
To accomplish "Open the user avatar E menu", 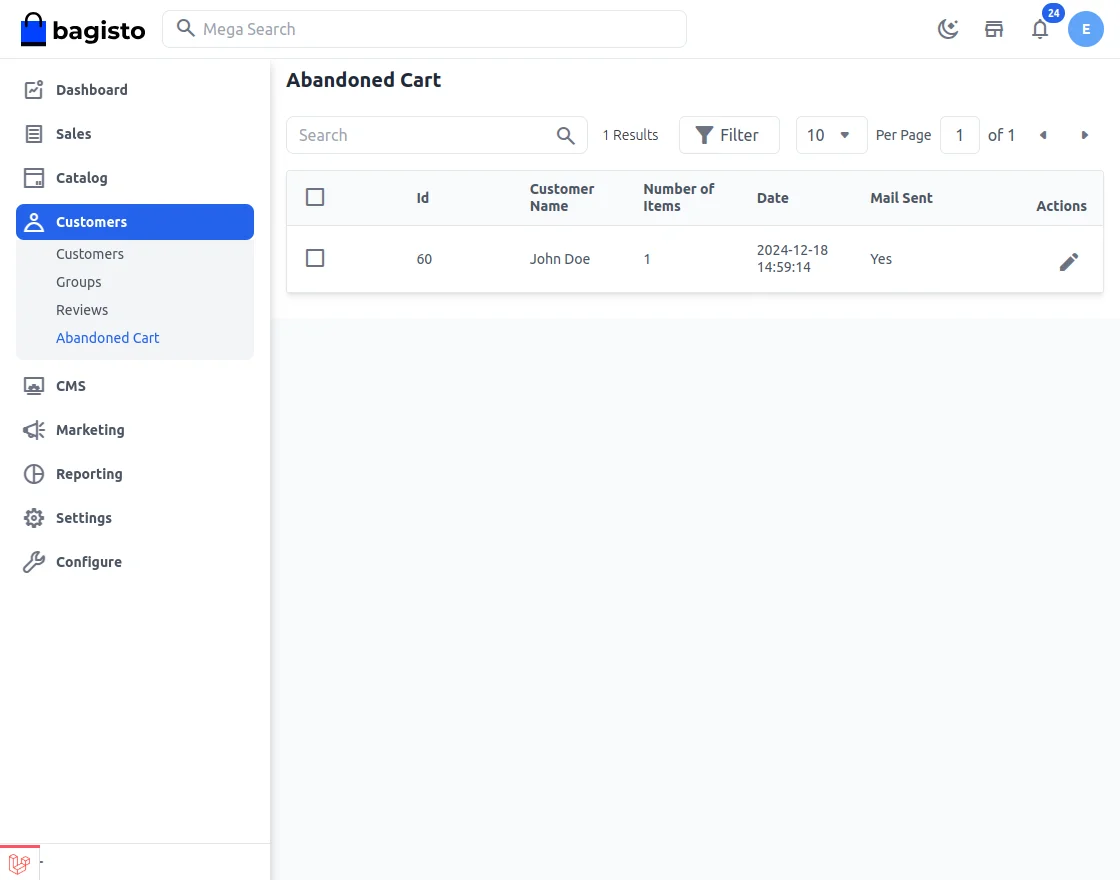I will point(1086,29).
